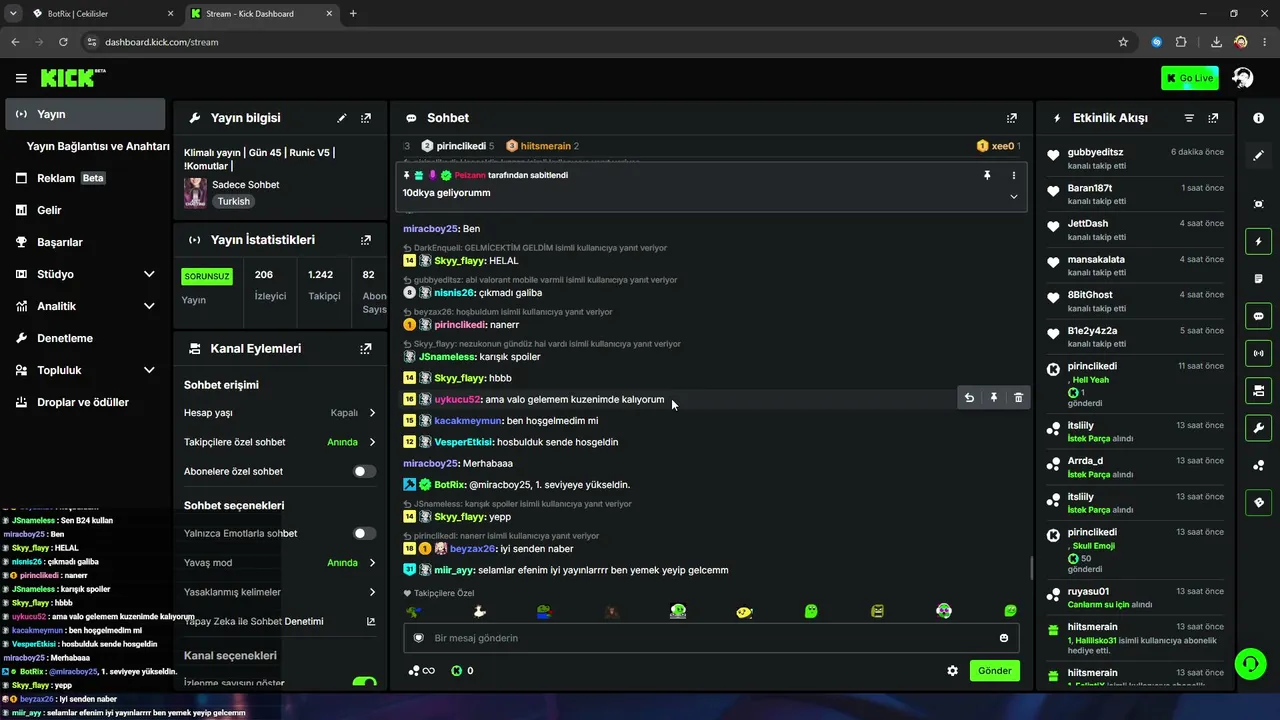Open Yayın Bağlantısı ve Anahtarı
Viewport: 1280px width, 720px height.
point(98,146)
